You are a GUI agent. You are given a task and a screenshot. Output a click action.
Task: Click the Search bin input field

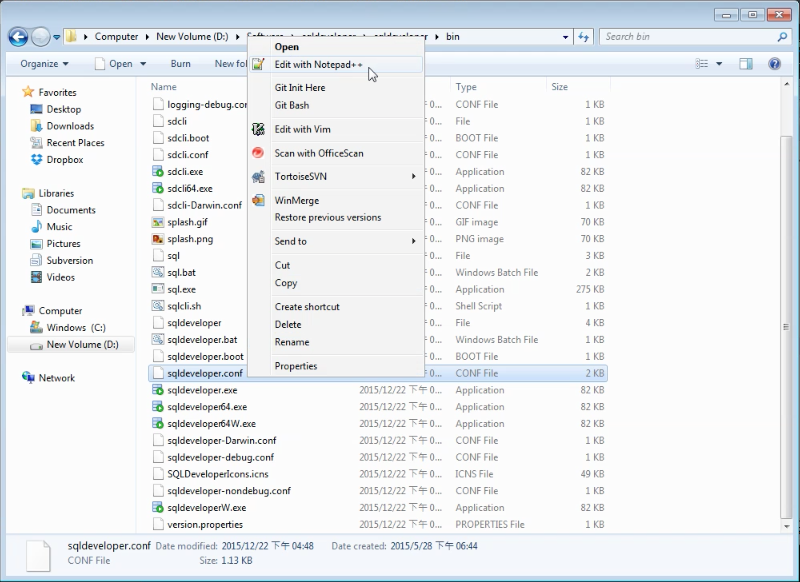[688, 37]
